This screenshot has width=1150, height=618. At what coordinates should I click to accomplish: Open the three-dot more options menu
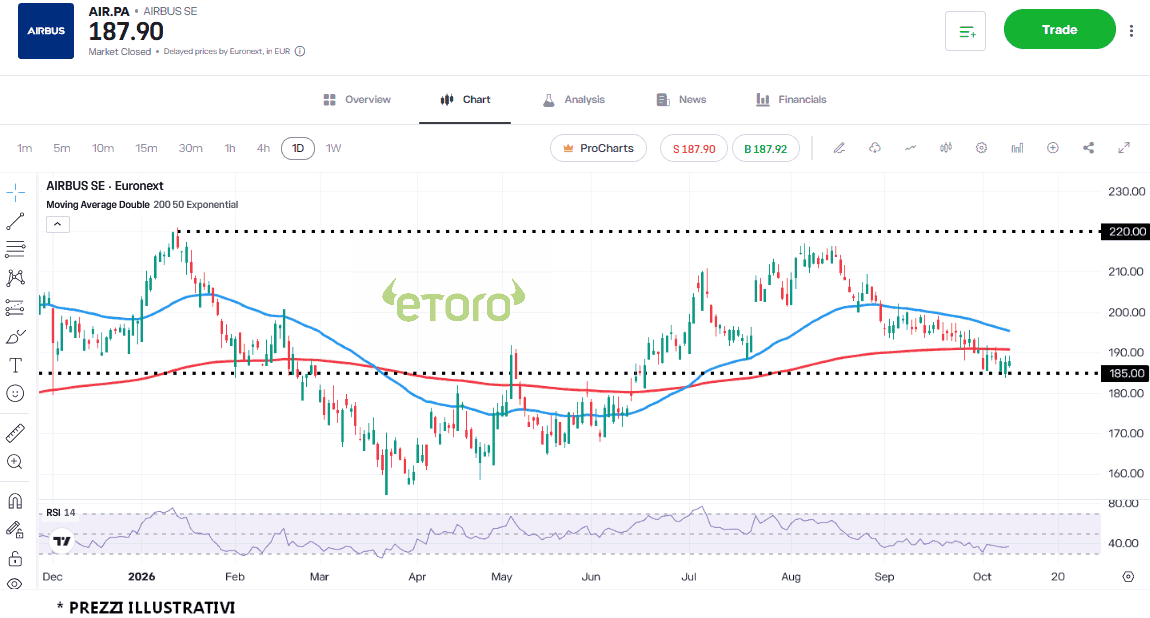coord(1131,30)
